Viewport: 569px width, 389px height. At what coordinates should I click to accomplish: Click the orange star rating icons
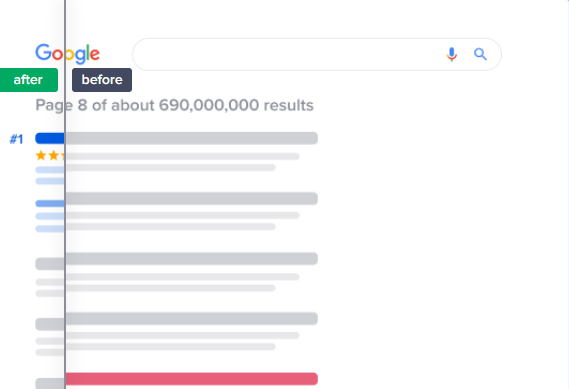coord(50,156)
